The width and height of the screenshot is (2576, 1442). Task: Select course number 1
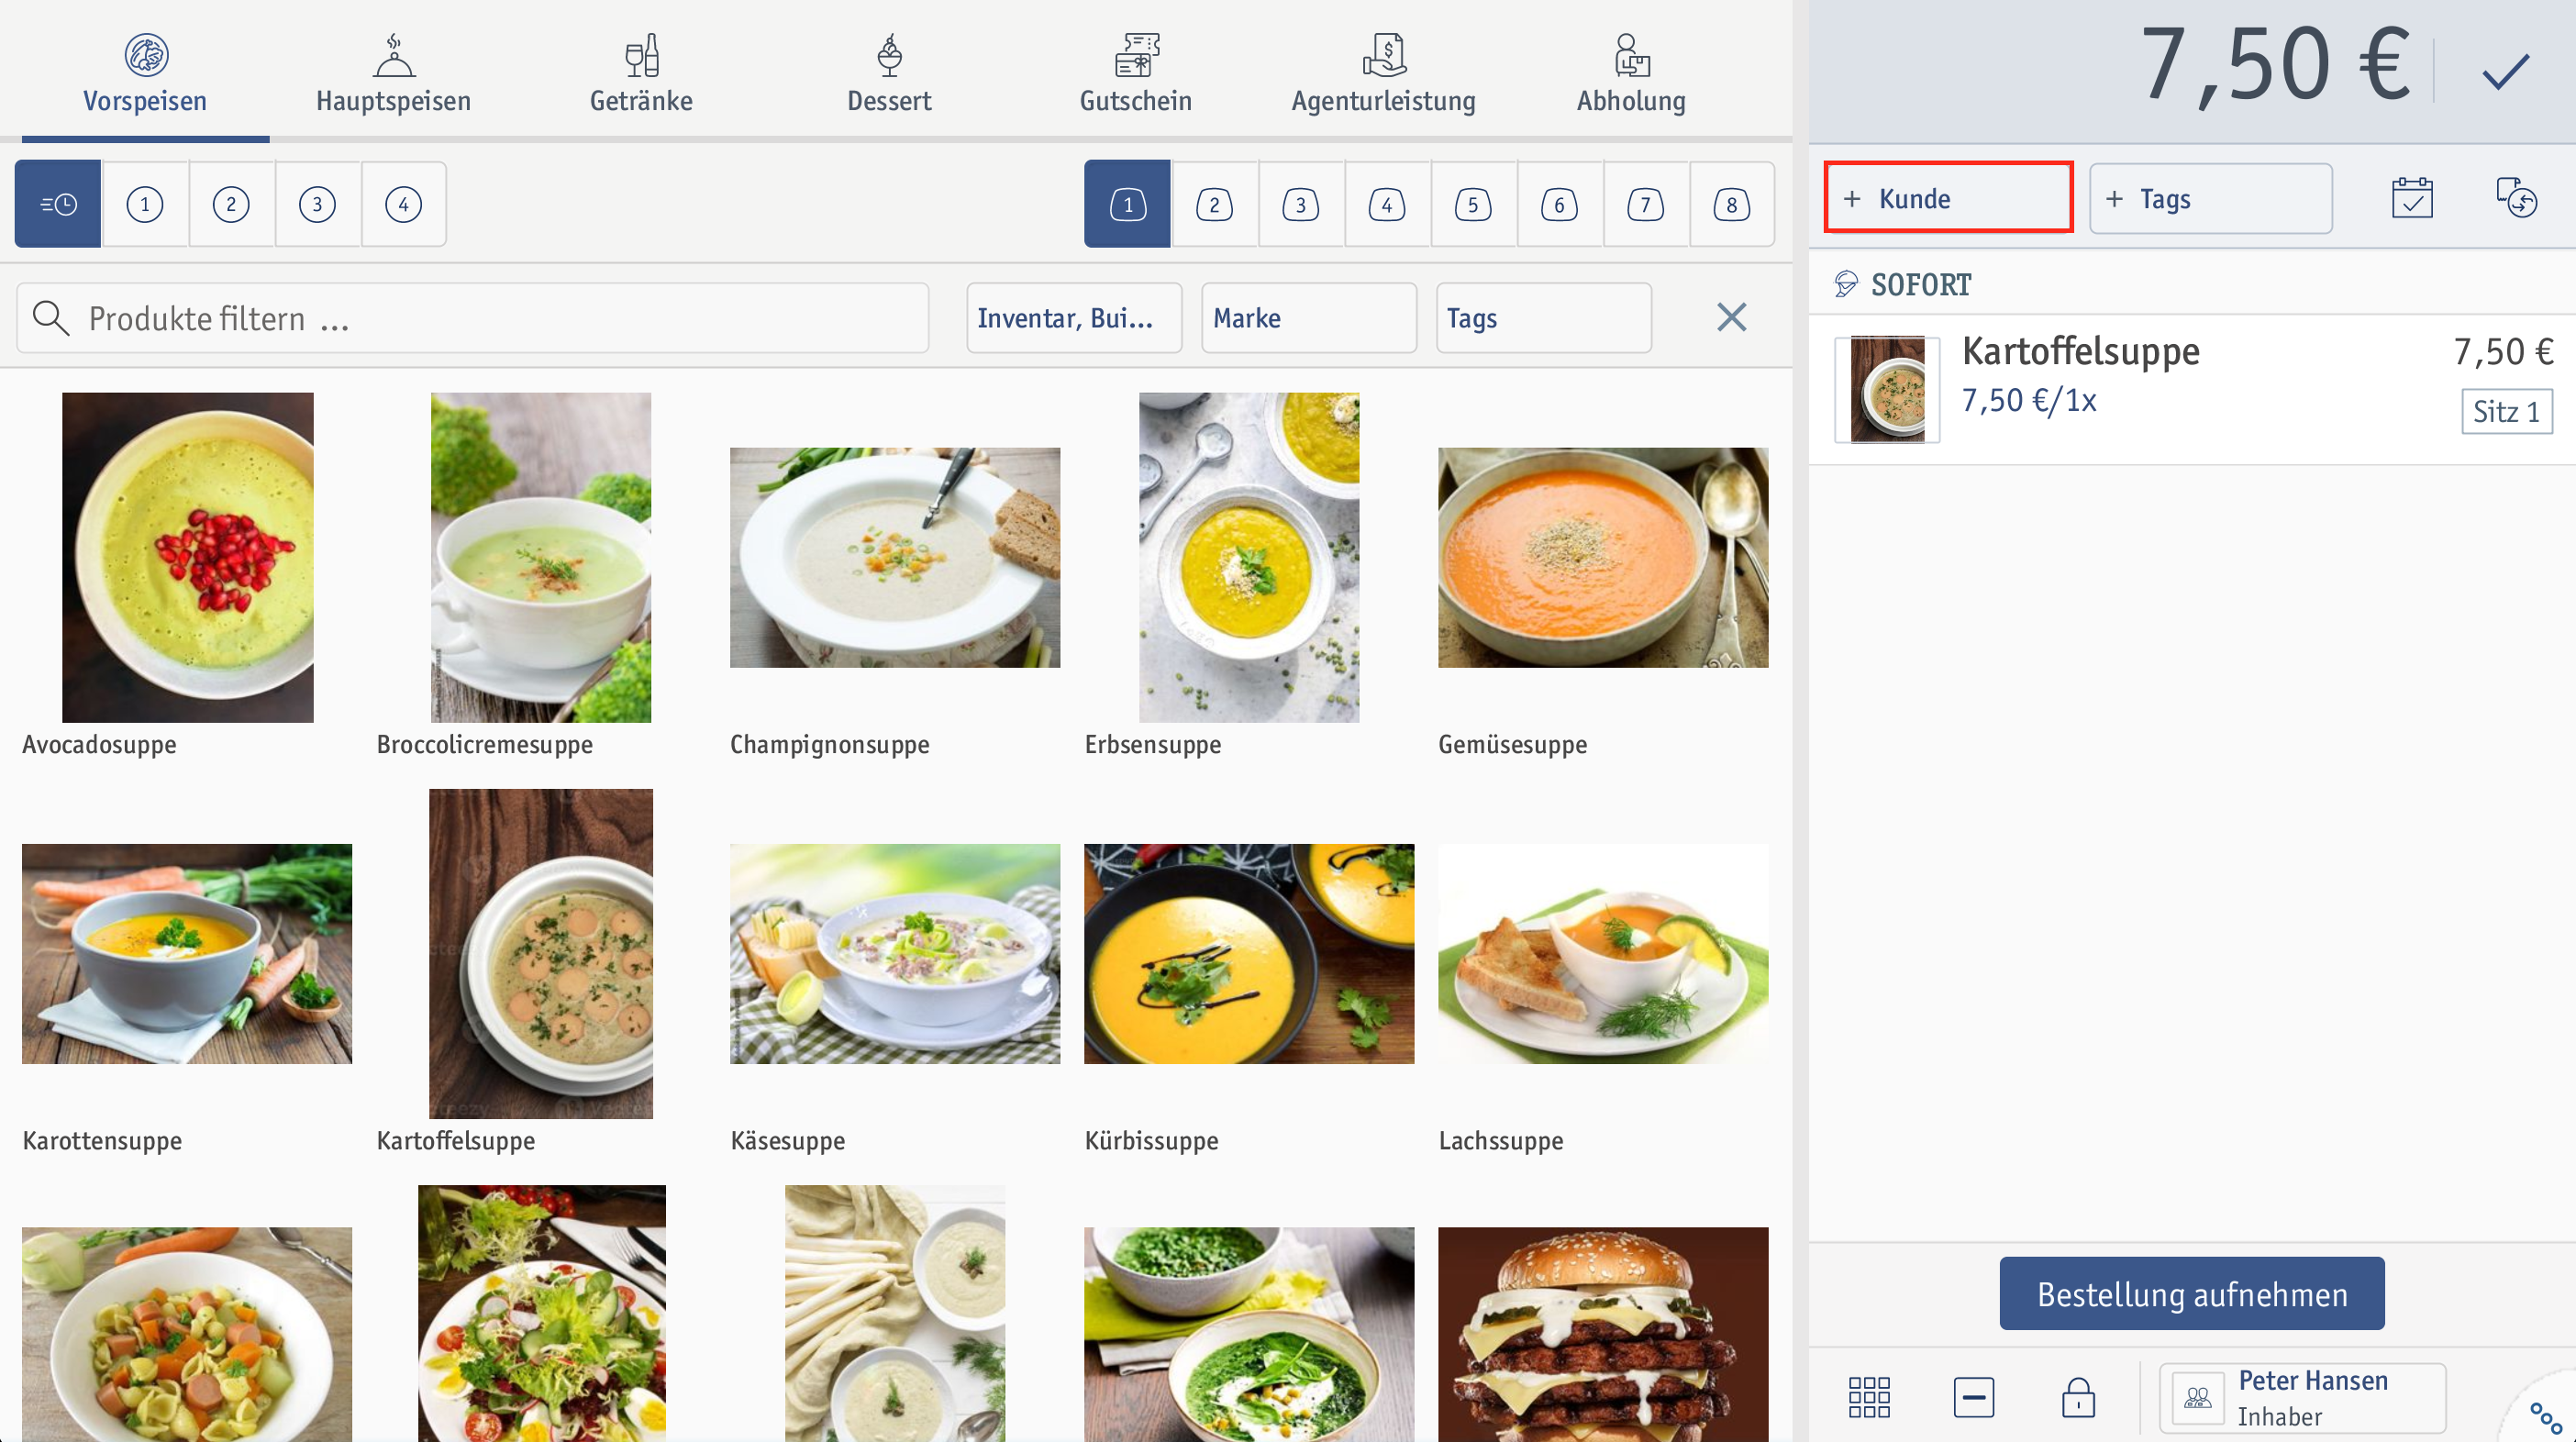point(145,204)
